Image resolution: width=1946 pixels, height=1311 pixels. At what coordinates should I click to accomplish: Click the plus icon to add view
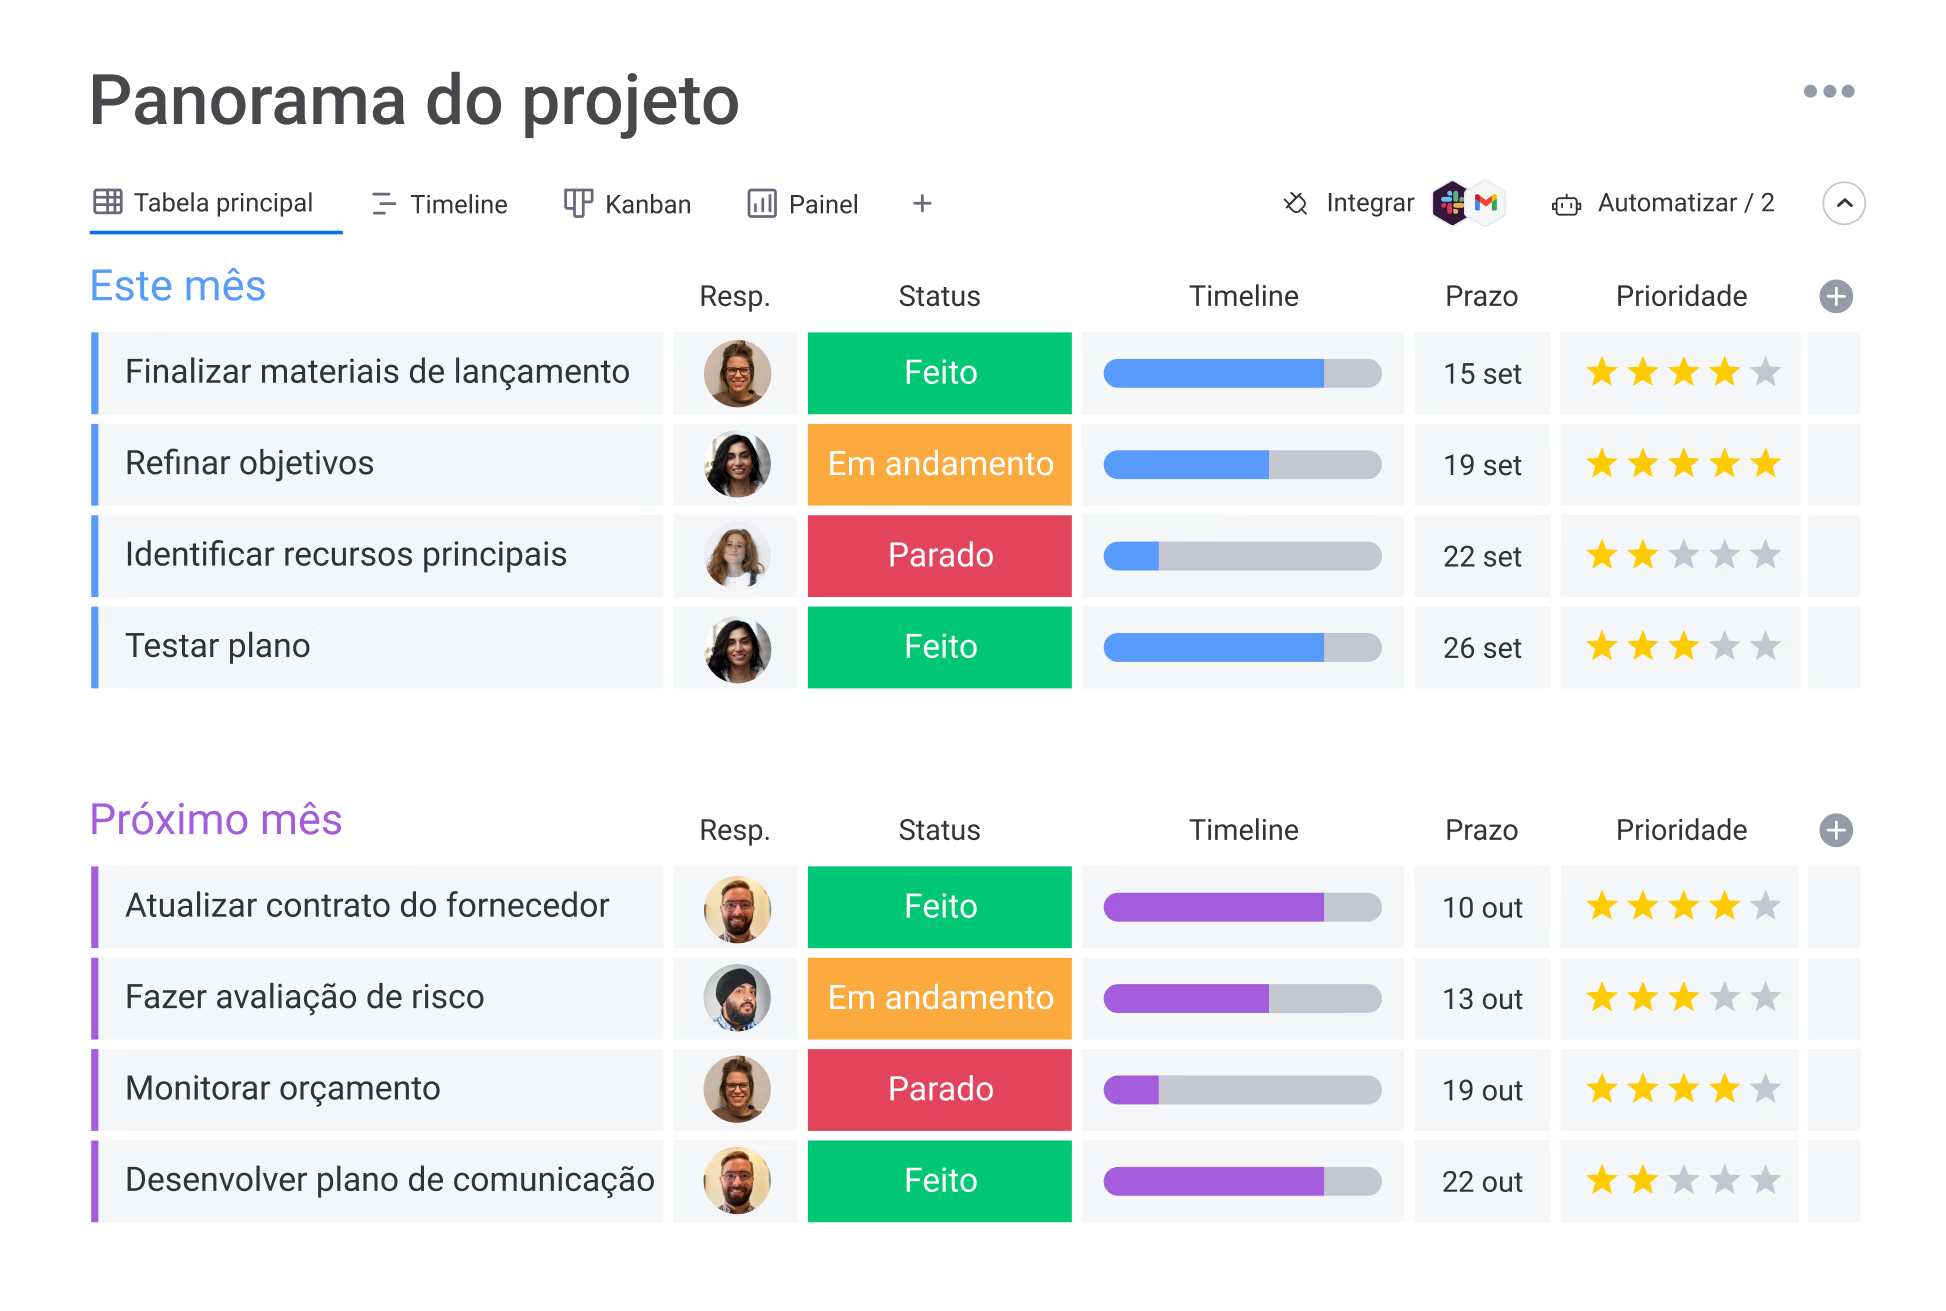pyautogui.click(x=922, y=204)
